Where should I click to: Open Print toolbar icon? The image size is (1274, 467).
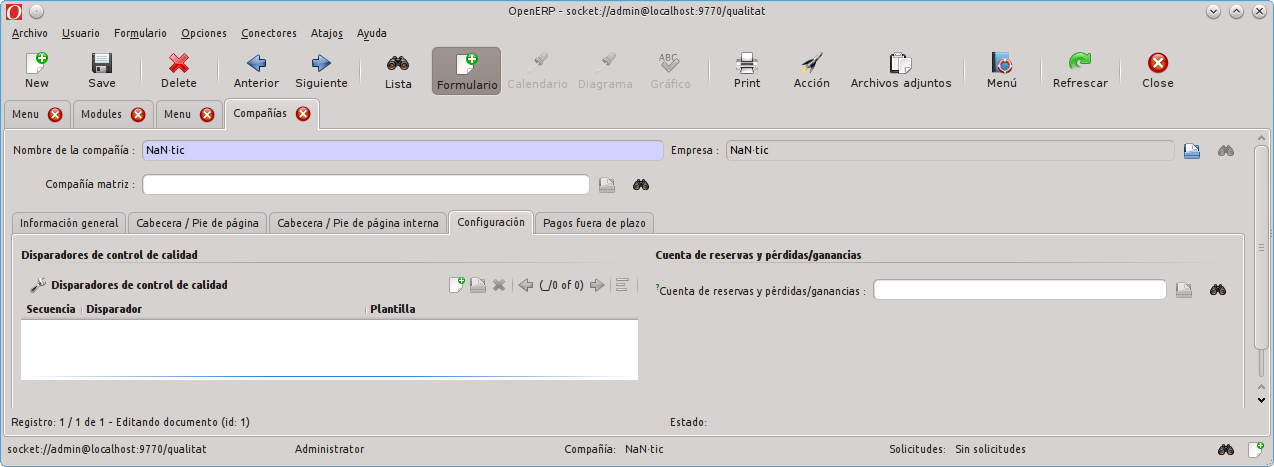(747, 63)
